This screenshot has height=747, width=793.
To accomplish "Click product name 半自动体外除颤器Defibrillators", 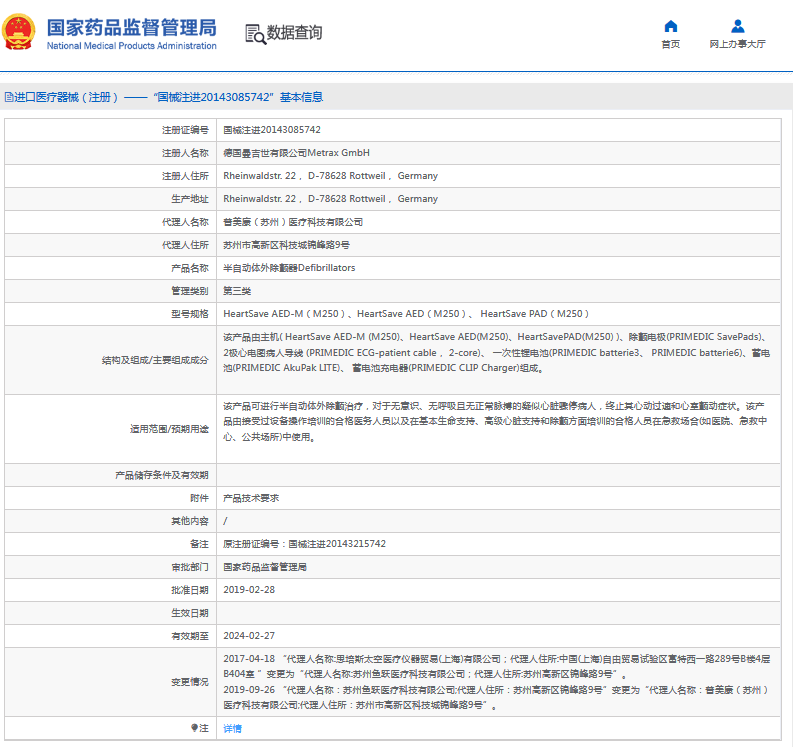I will pyautogui.click(x=289, y=268).
